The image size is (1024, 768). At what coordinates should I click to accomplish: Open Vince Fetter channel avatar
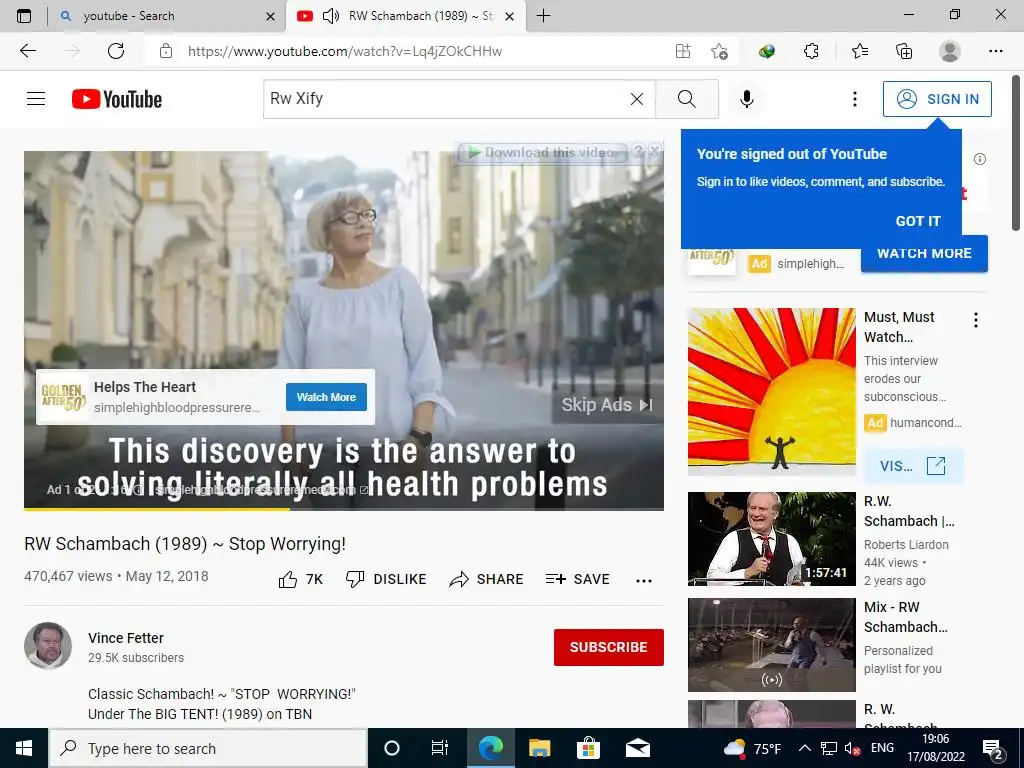pyautogui.click(x=48, y=646)
